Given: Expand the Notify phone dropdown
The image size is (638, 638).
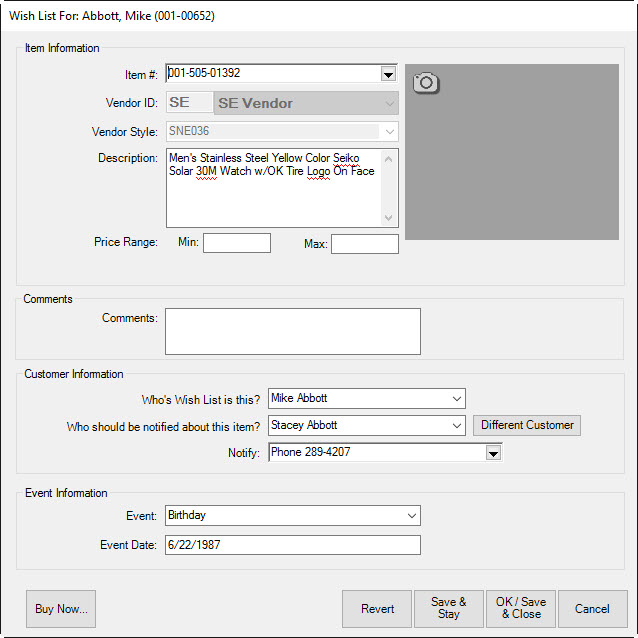Looking at the screenshot, I should coord(492,453).
